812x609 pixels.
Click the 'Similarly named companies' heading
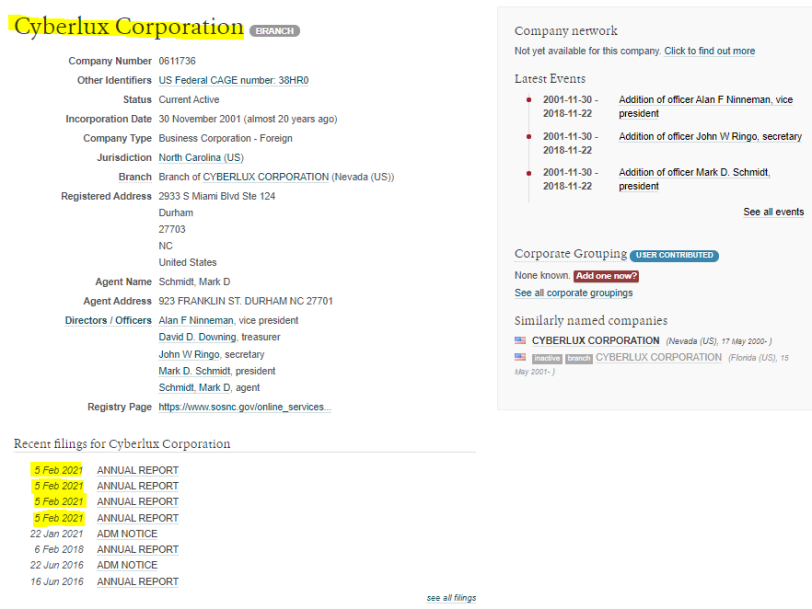[x=591, y=321]
